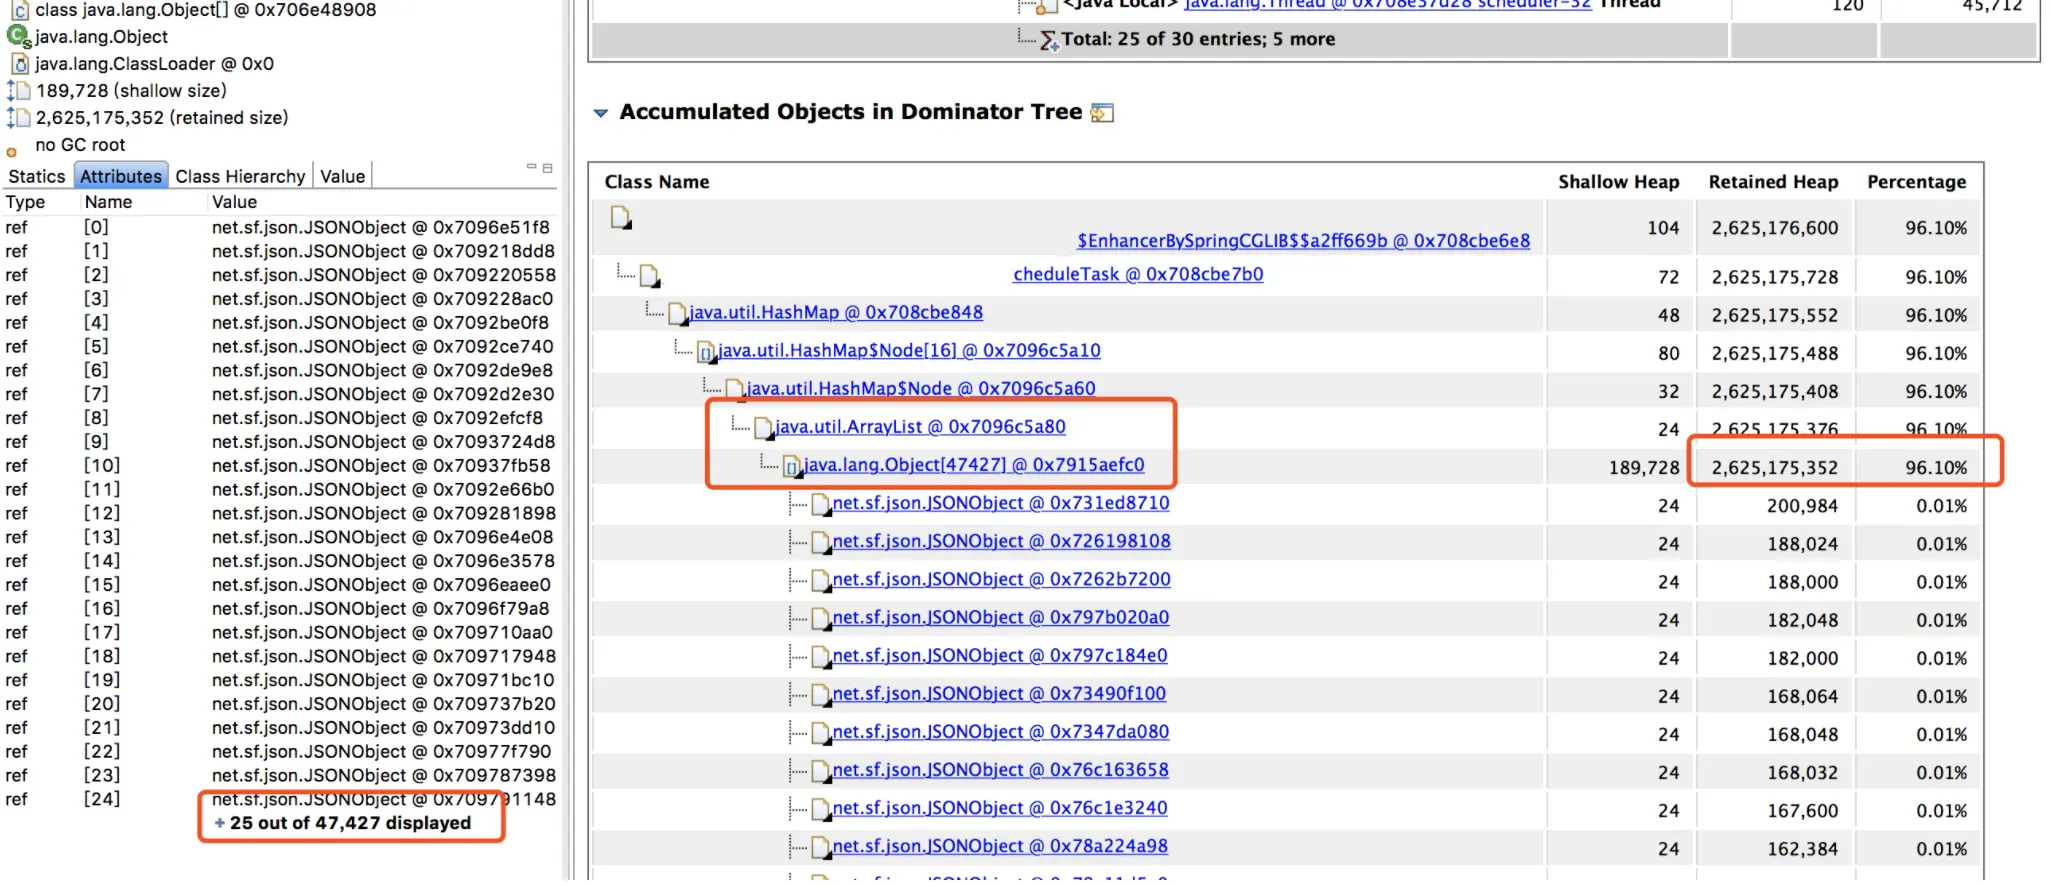The height and width of the screenshot is (886, 2052).
Task: Open the JSONObject @ 0x78a224a98 link
Action: pos(1000,845)
